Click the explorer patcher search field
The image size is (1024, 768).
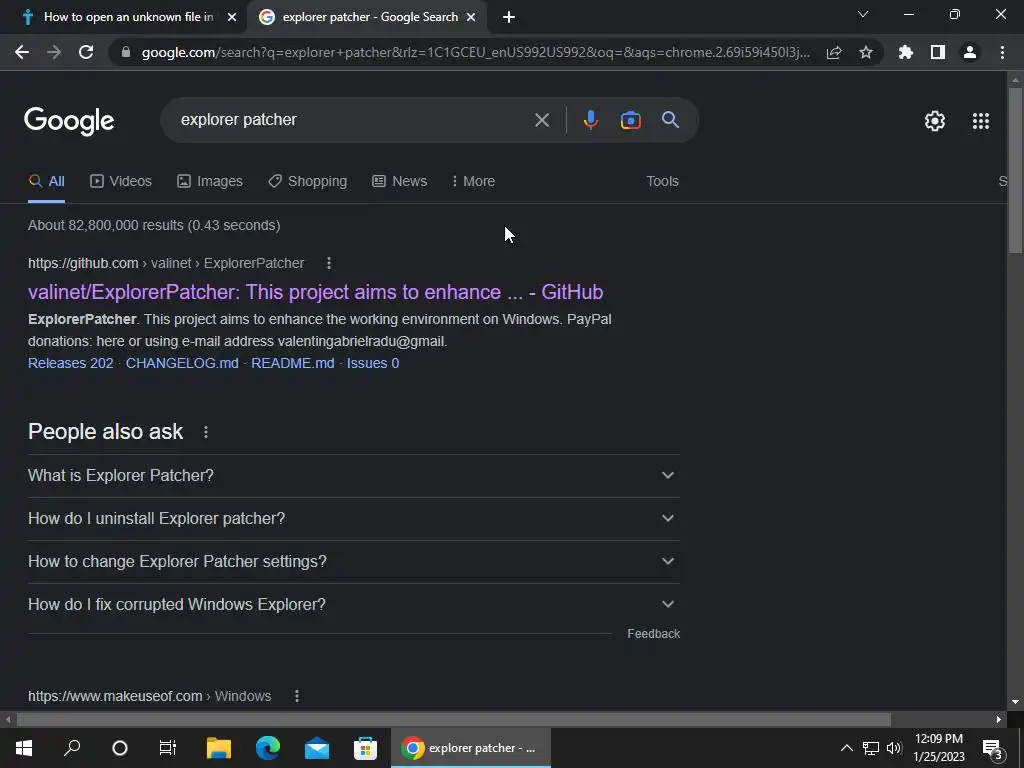353,120
